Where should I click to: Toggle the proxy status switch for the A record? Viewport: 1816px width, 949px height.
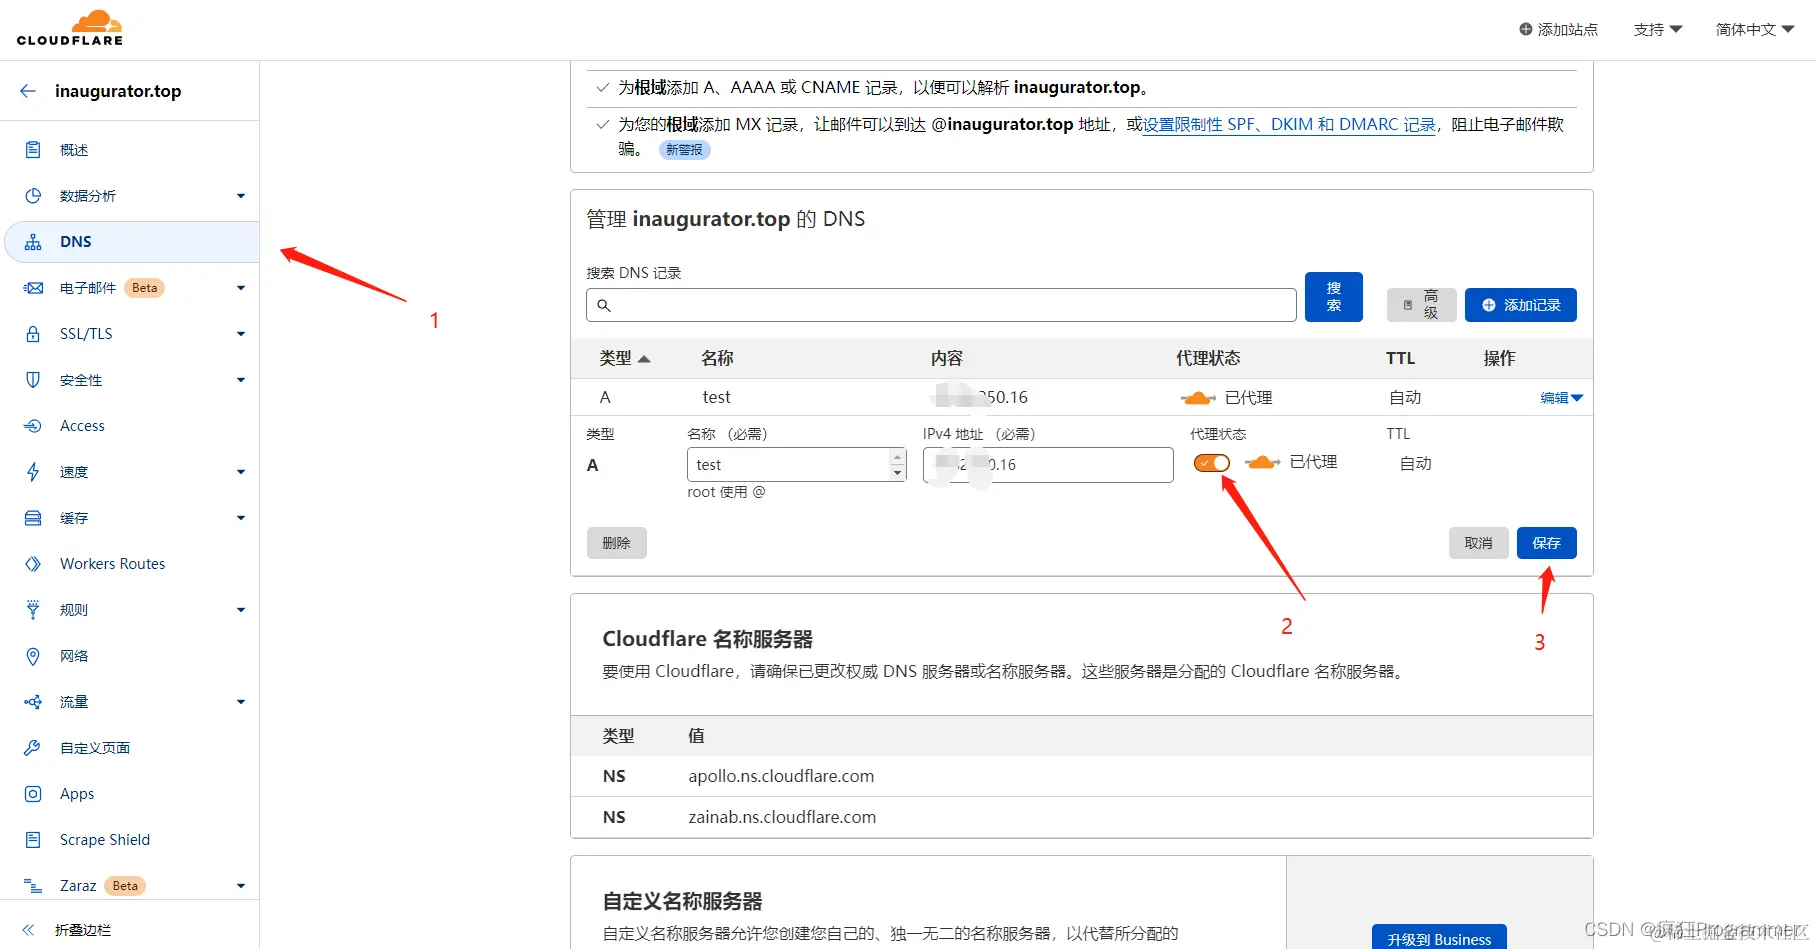click(1211, 463)
